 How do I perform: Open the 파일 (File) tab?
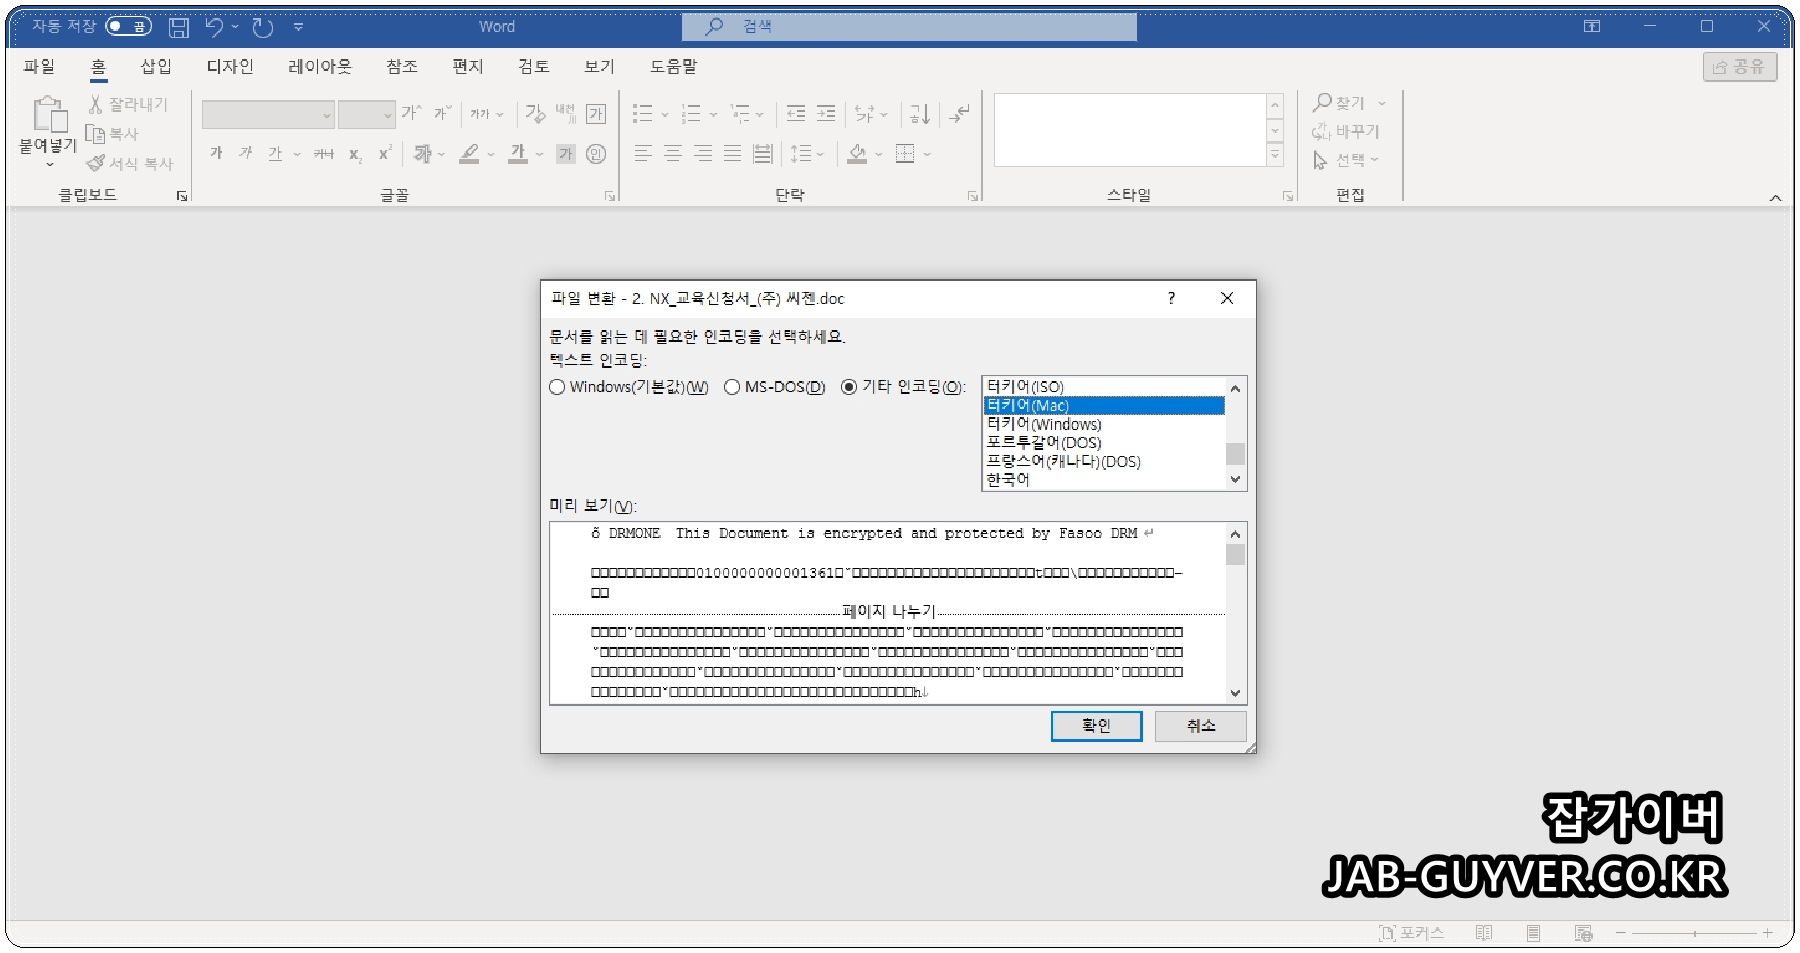(x=39, y=66)
